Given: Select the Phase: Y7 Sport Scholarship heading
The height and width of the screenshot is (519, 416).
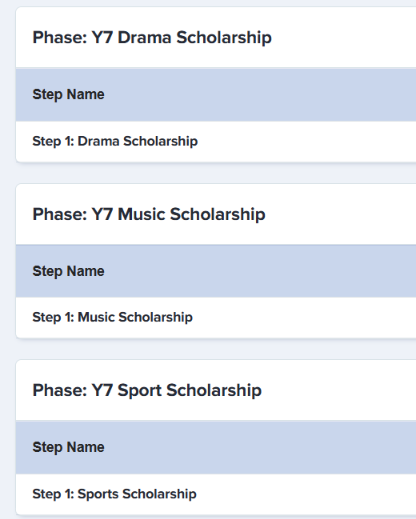Looking at the screenshot, I should pos(147,390).
